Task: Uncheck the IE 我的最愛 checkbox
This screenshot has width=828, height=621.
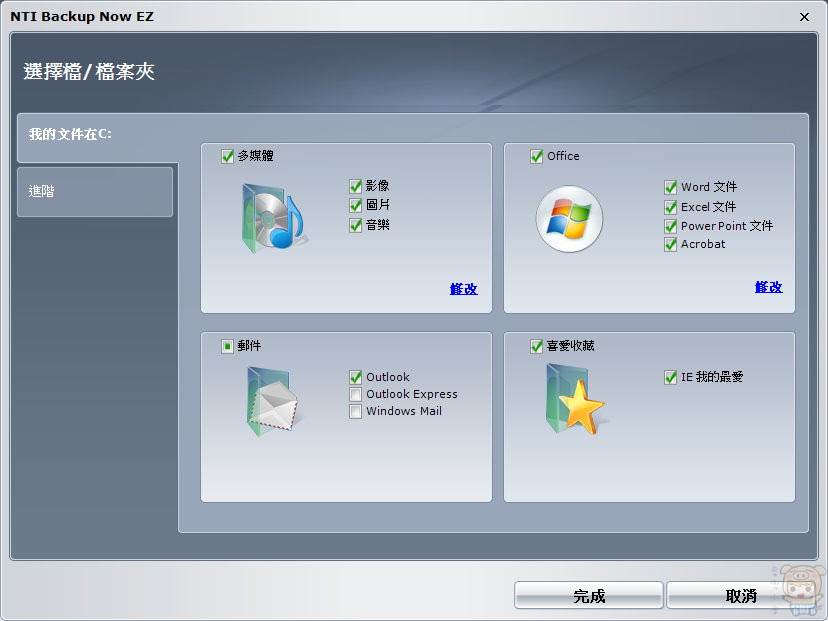Action: 670,377
